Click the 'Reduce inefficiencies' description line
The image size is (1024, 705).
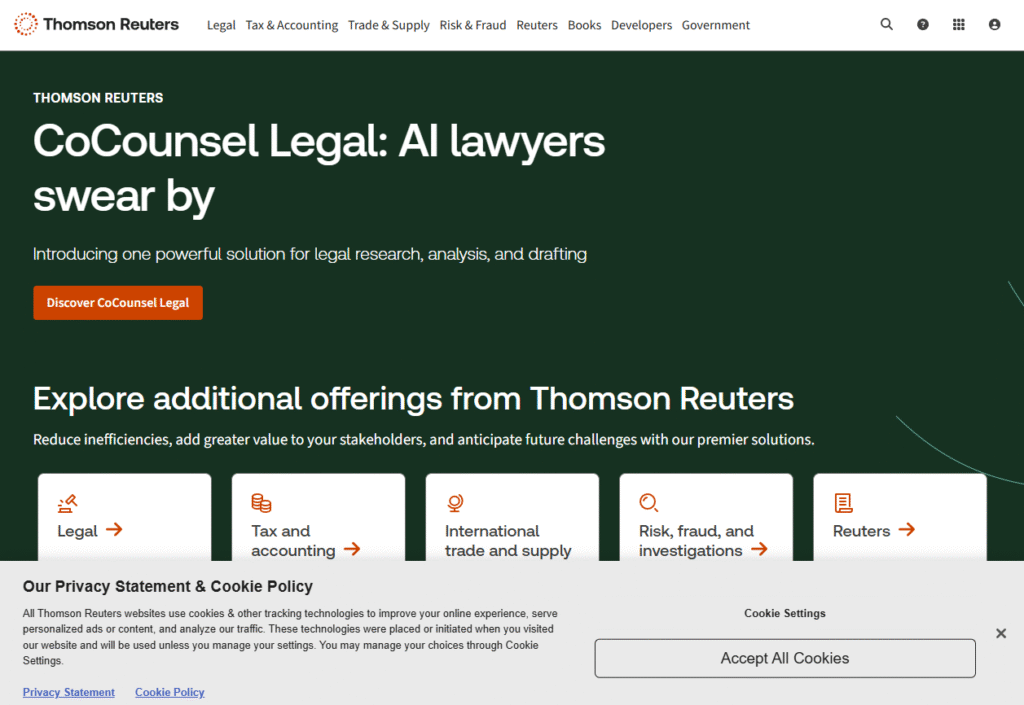(x=424, y=439)
